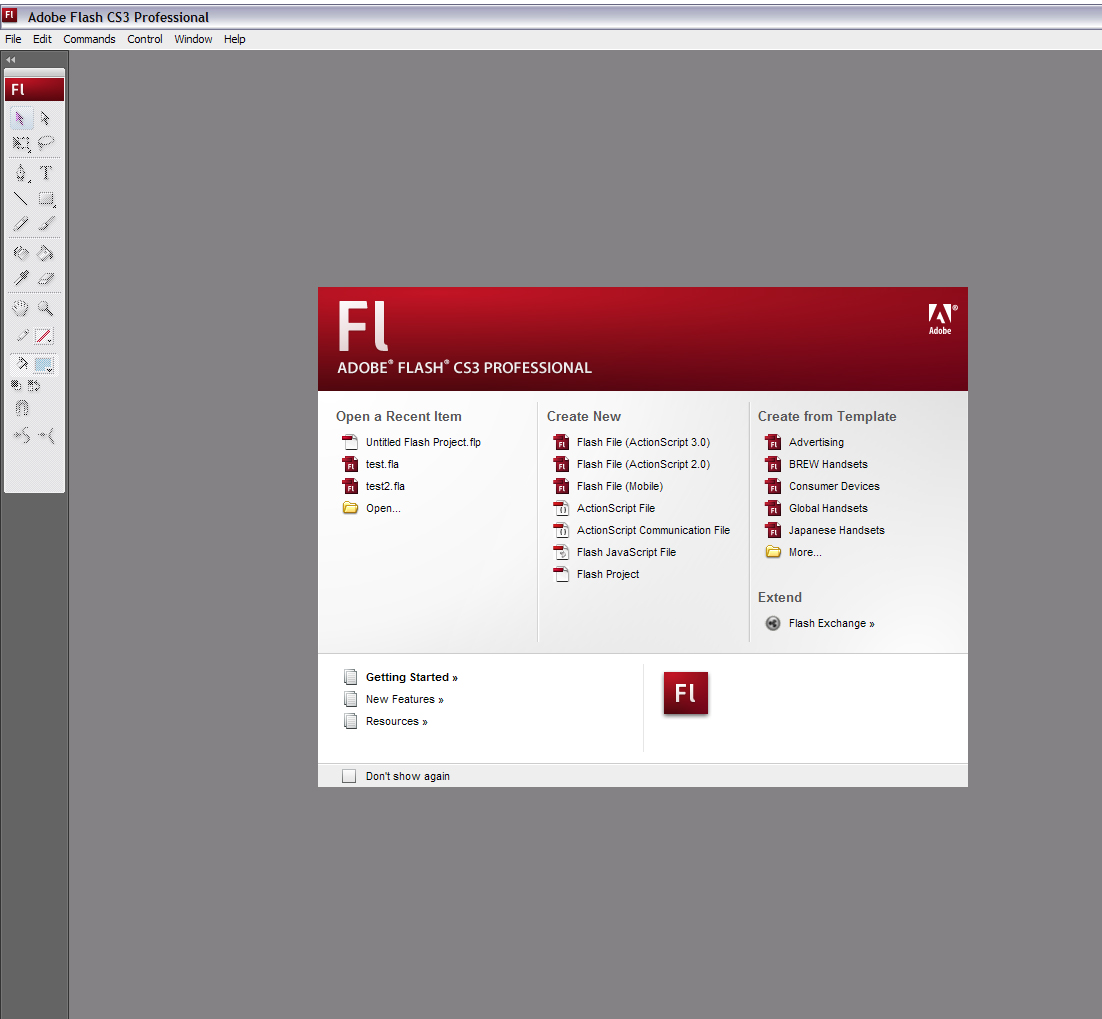Create new Flash File (ActionScript 3.0)
Viewport: 1102px width, 1019px height.
[632, 442]
